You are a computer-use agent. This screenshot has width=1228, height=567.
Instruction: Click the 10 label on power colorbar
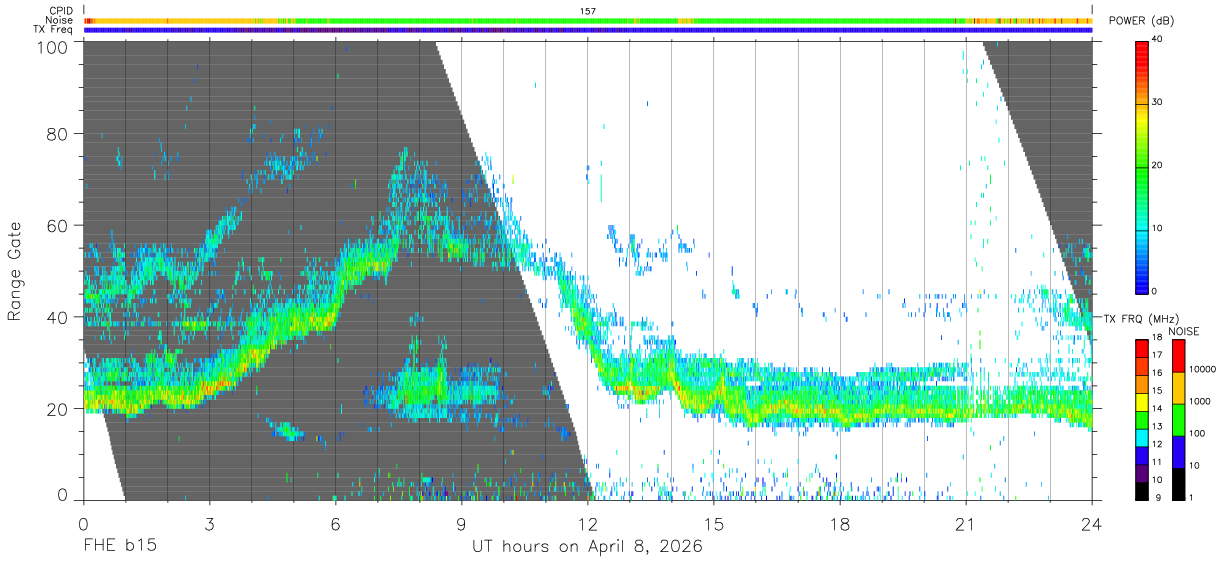coord(1156,228)
